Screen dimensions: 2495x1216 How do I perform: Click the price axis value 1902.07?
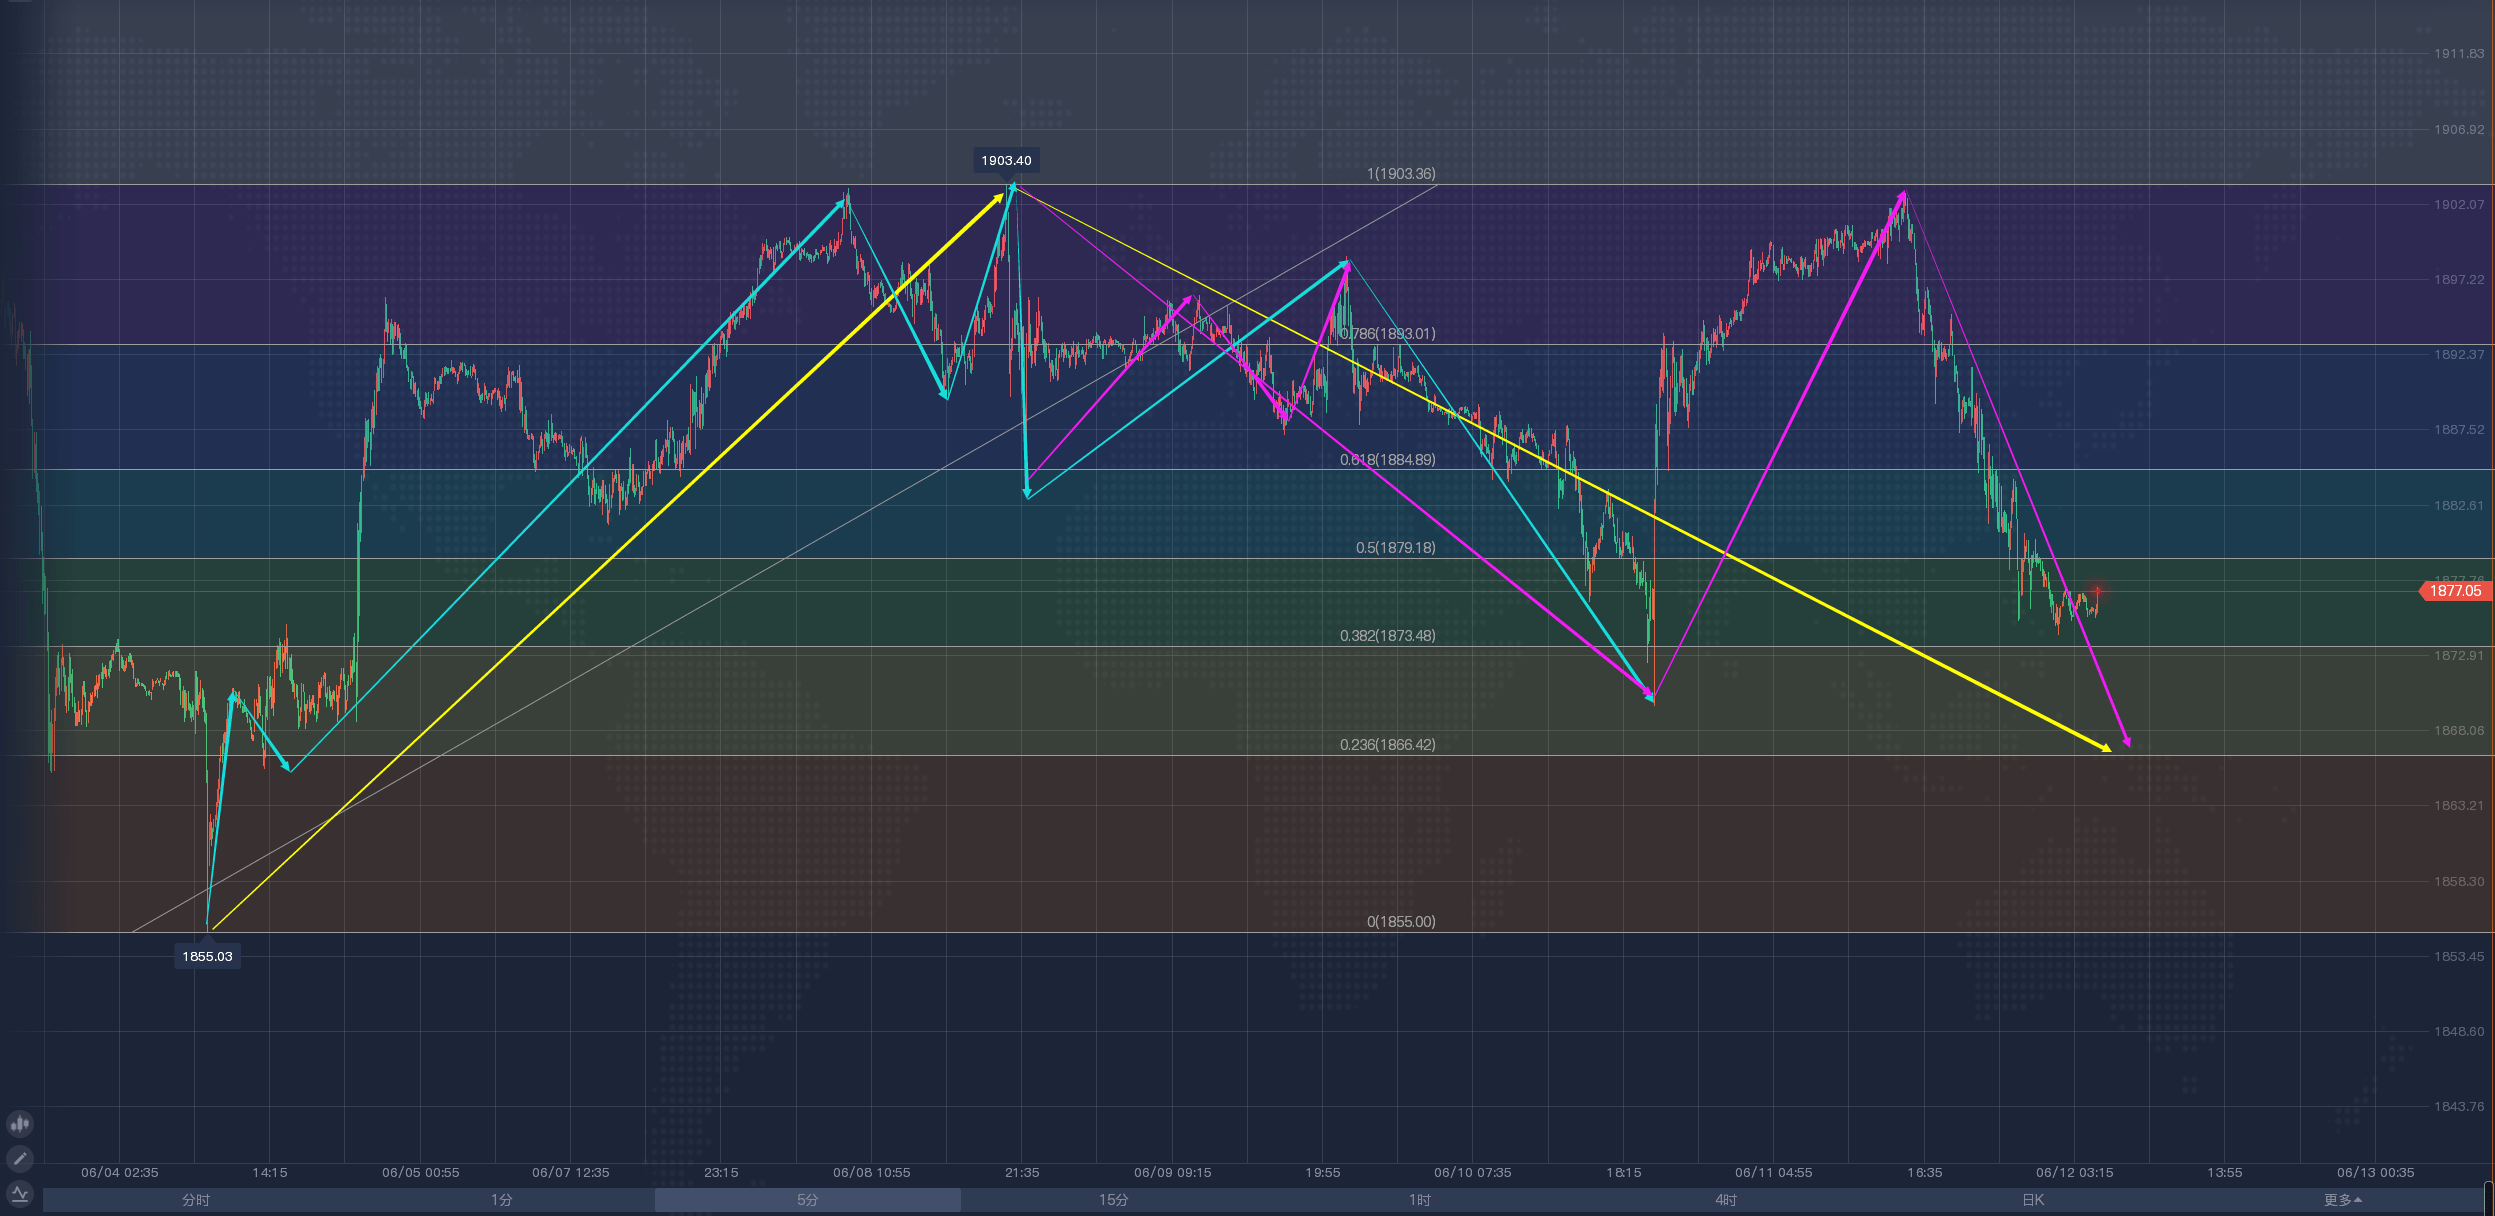point(2459,205)
